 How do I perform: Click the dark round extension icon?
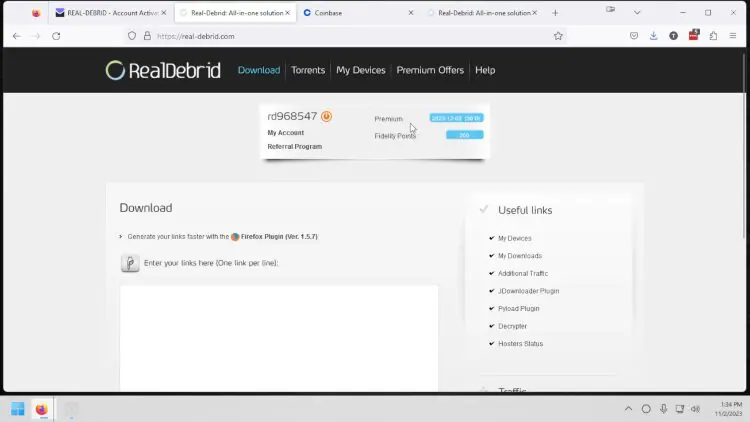click(673, 36)
